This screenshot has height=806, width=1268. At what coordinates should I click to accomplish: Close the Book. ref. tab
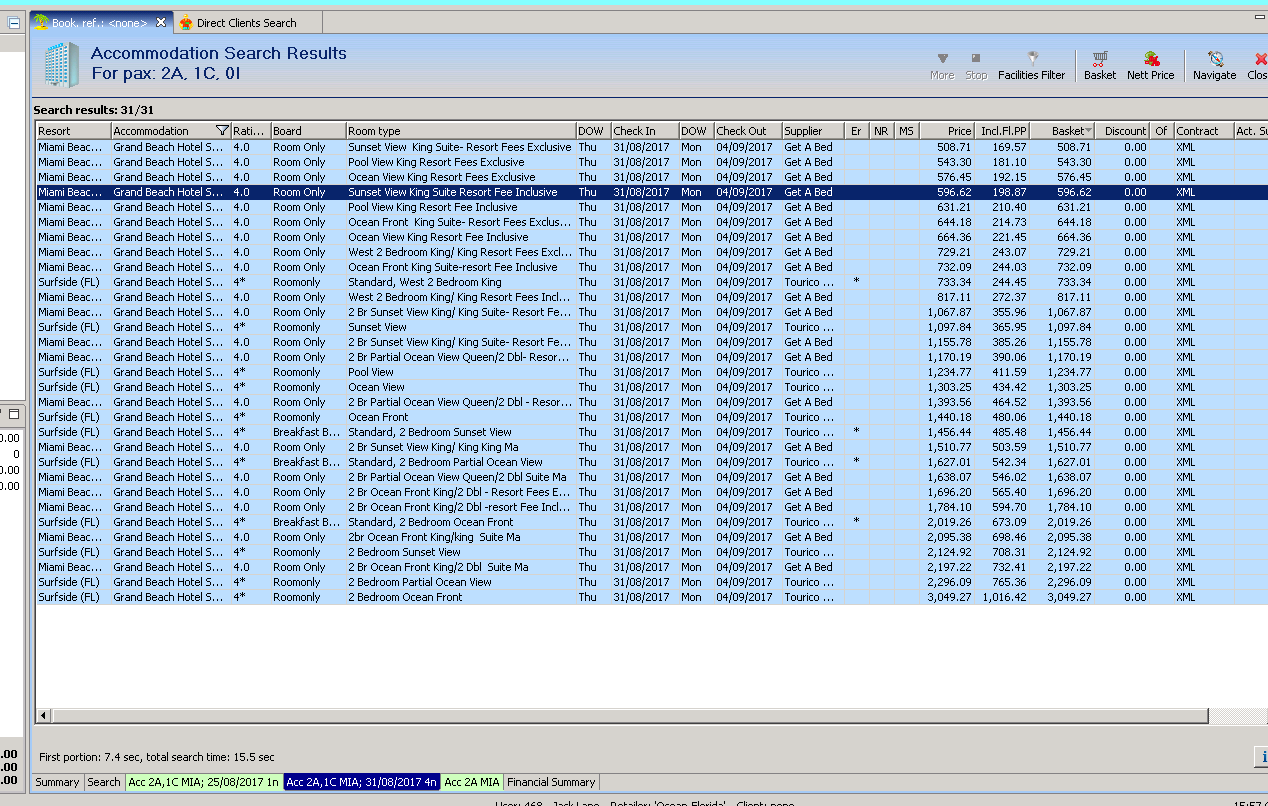tap(162, 22)
